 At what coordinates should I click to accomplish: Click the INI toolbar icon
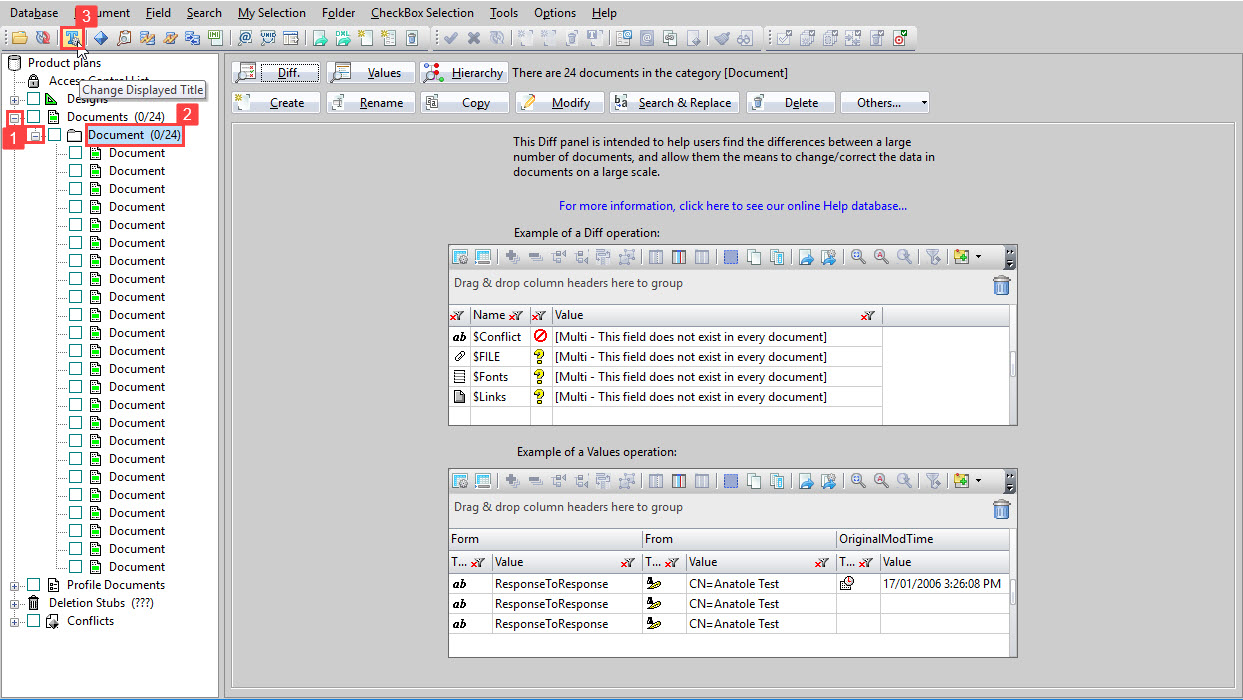214,38
